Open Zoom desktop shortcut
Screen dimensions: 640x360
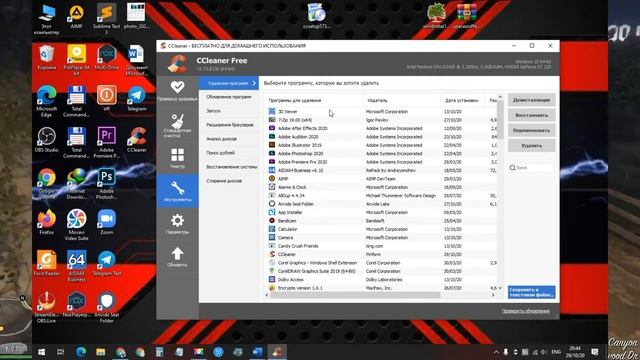(x=107, y=222)
